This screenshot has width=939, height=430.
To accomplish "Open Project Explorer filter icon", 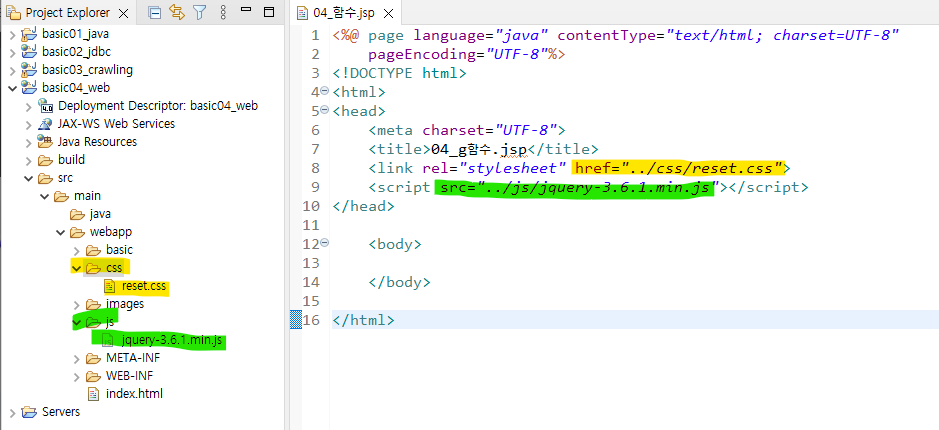I will click(x=199, y=12).
